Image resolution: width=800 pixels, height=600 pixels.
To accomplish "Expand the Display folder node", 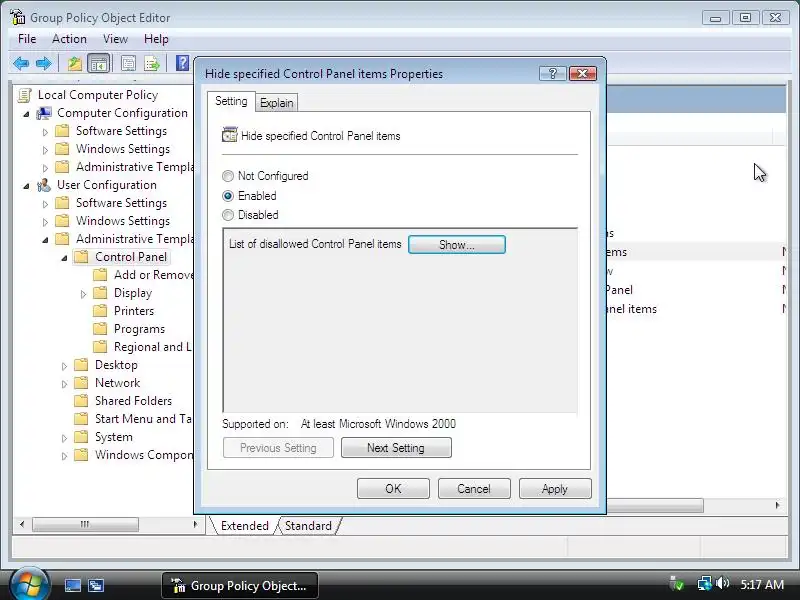I will click(x=83, y=294).
